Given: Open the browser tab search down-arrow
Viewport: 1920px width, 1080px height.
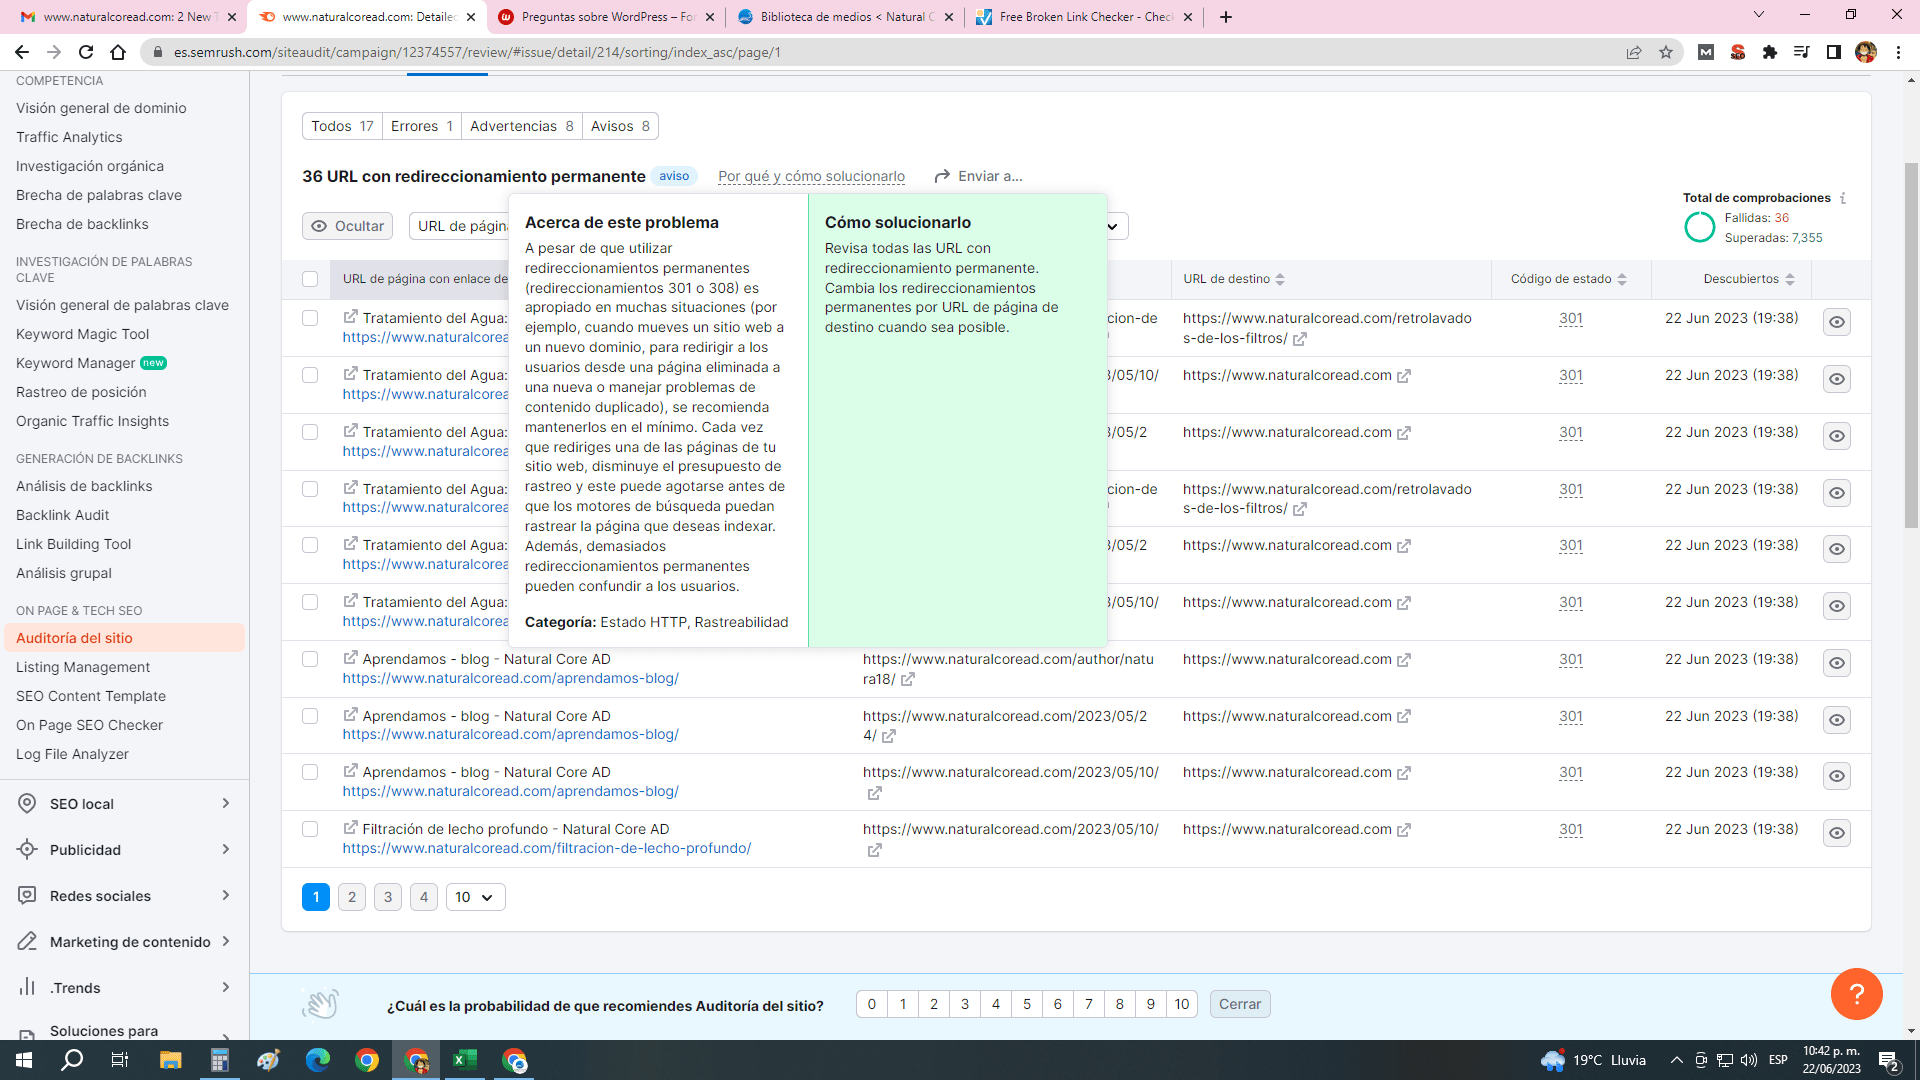Looking at the screenshot, I should 1759,15.
